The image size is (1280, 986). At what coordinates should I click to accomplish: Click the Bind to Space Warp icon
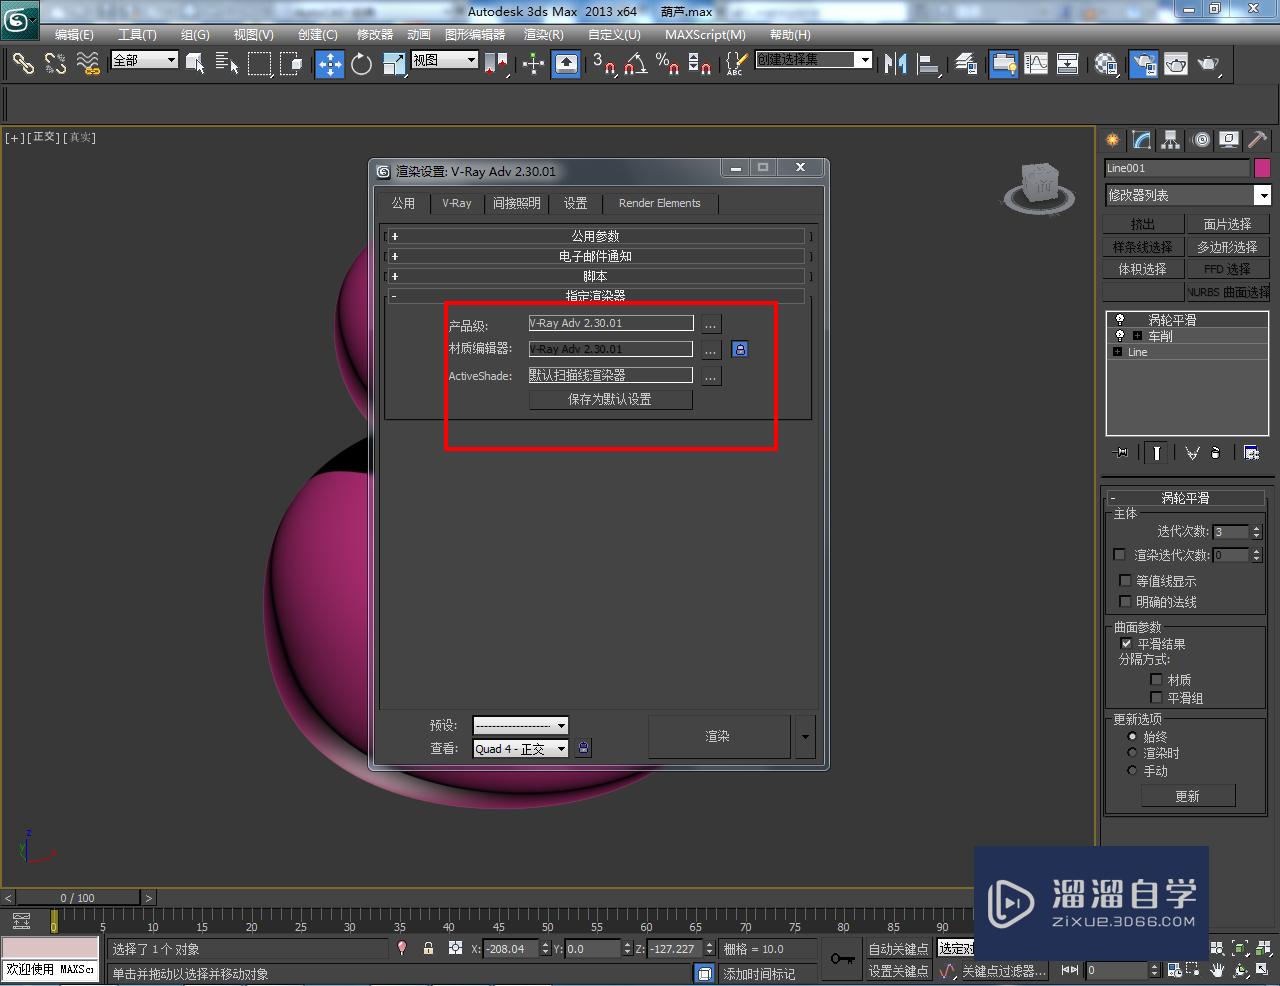89,64
